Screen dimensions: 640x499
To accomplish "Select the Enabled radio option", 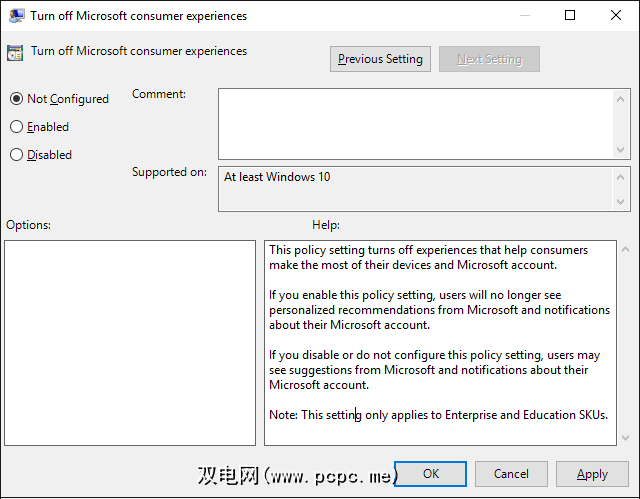I will point(16,127).
